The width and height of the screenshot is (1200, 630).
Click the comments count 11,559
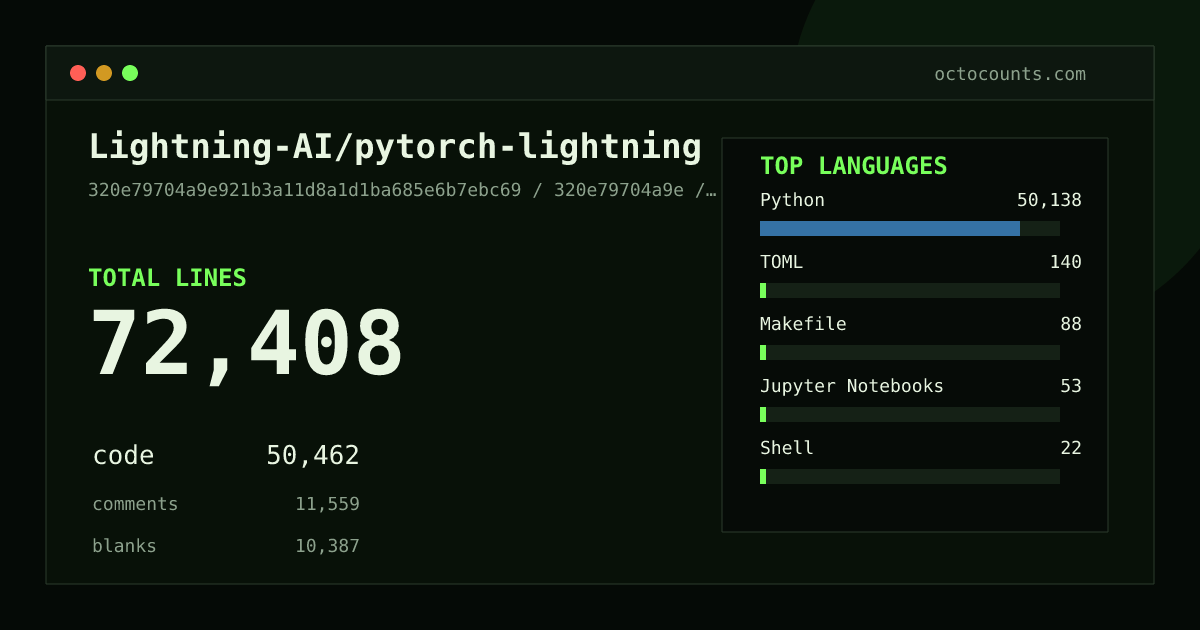[327, 504]
